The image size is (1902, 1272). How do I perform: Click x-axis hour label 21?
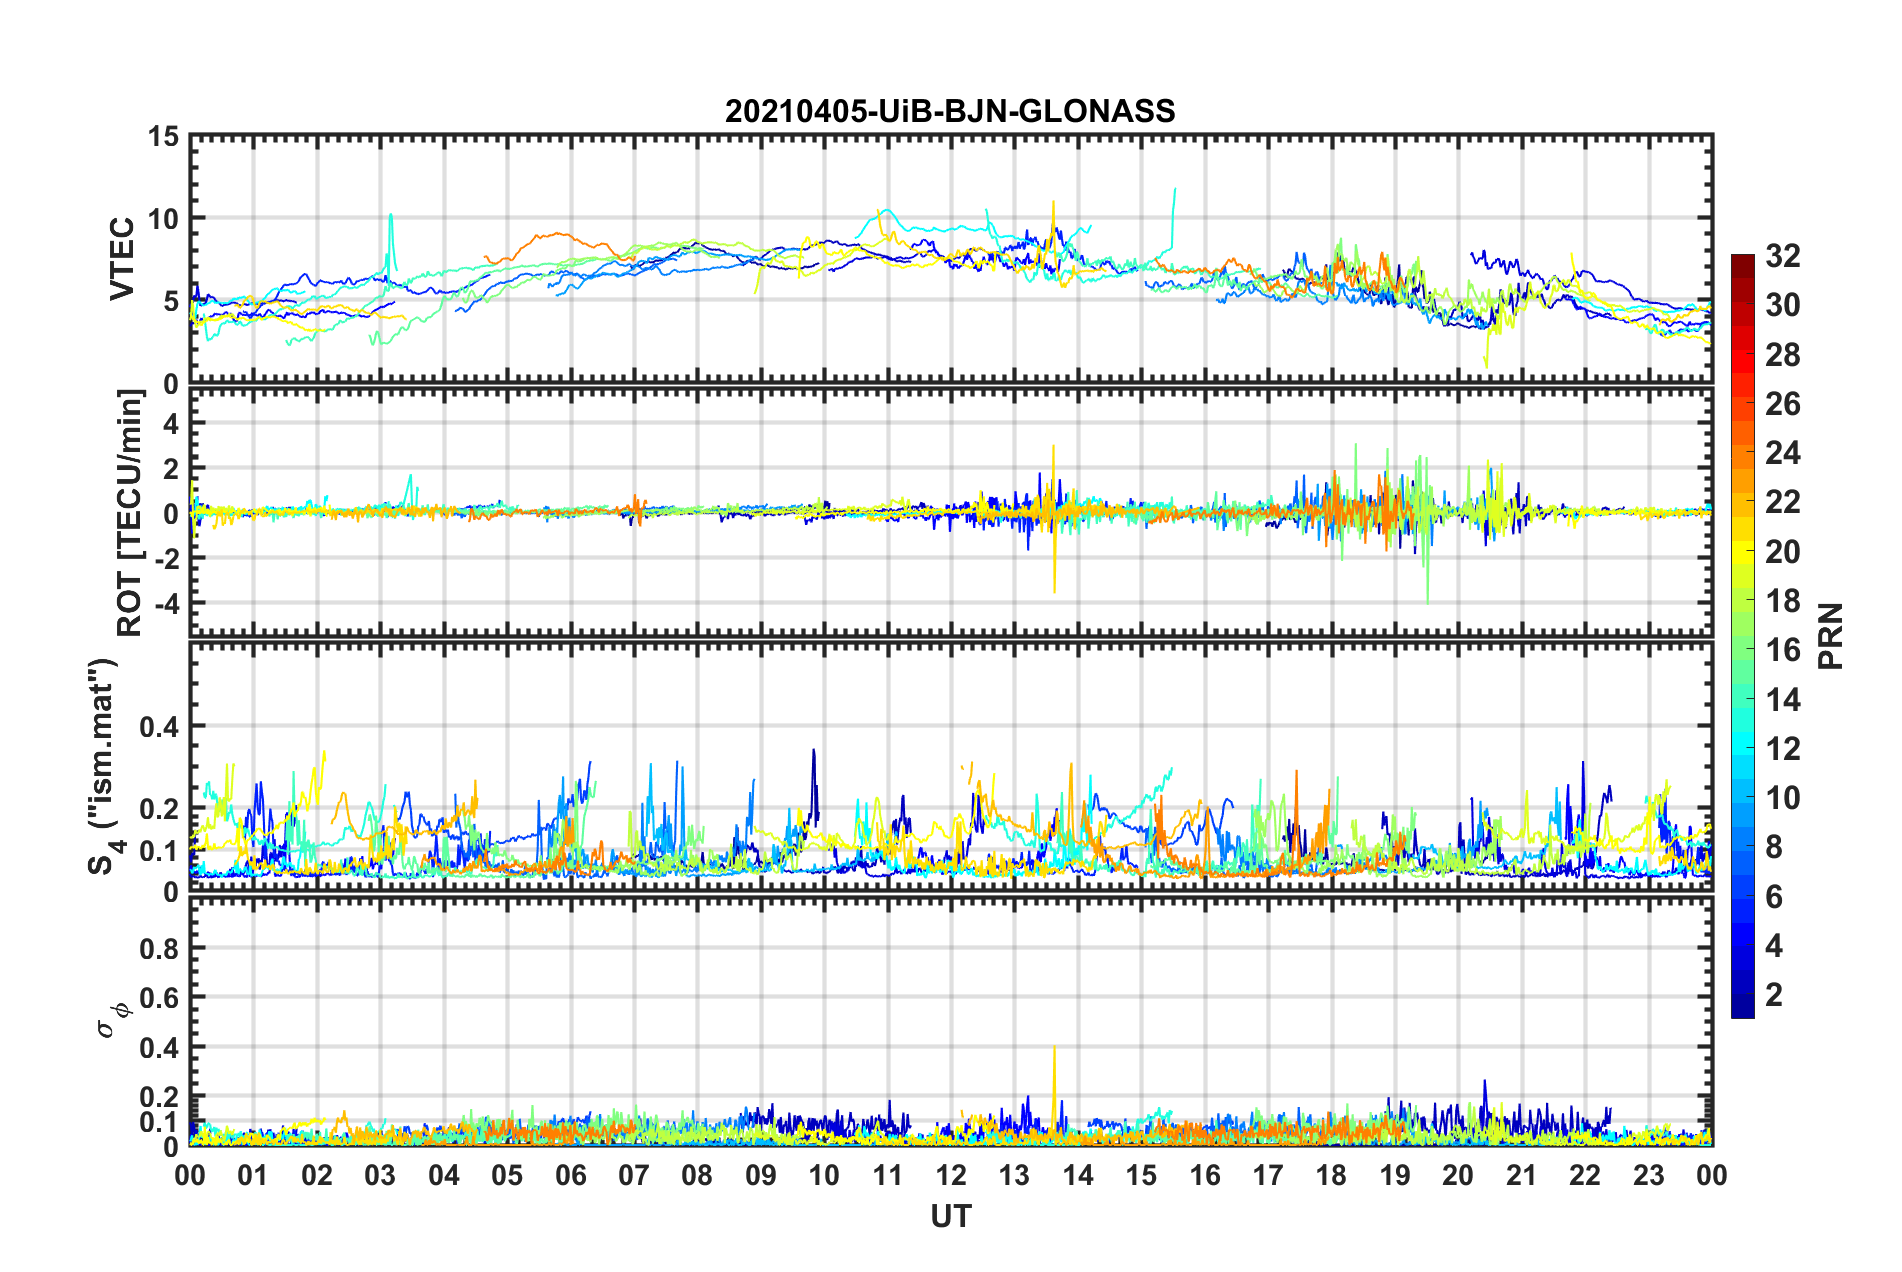pos(1522,1175)
